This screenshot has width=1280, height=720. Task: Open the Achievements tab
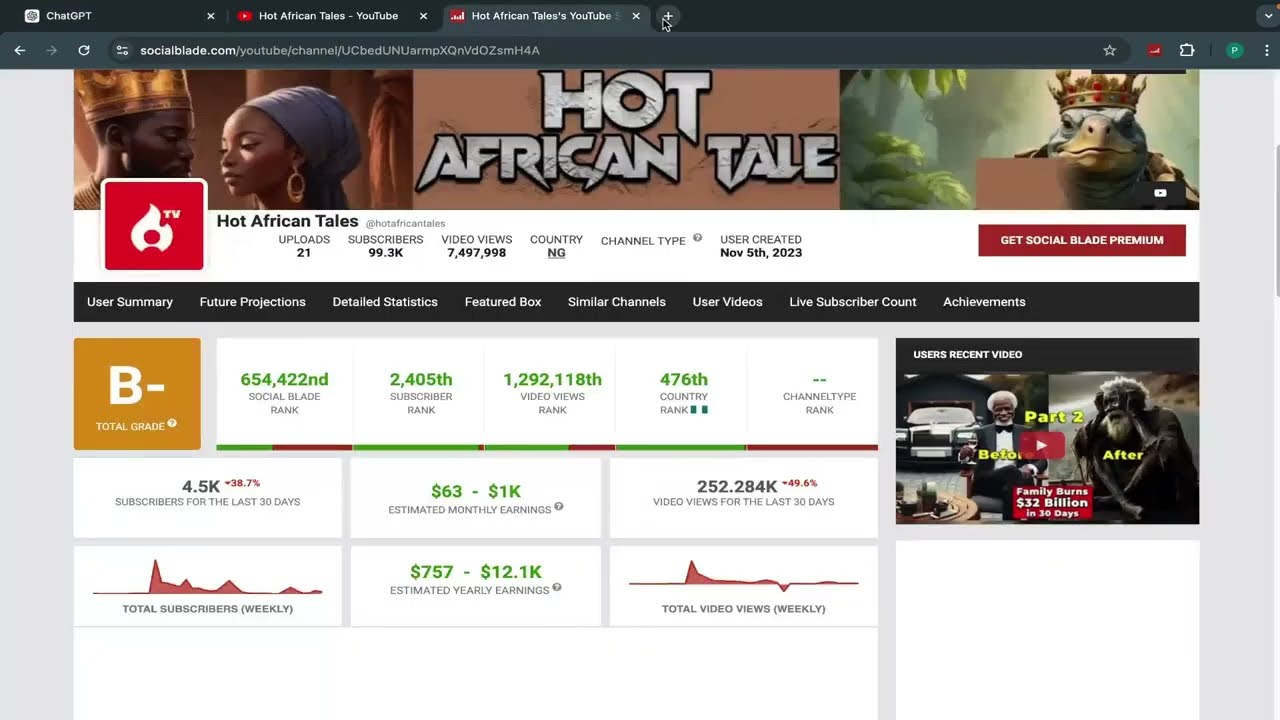pyautogui.click(x=984, y=302)
